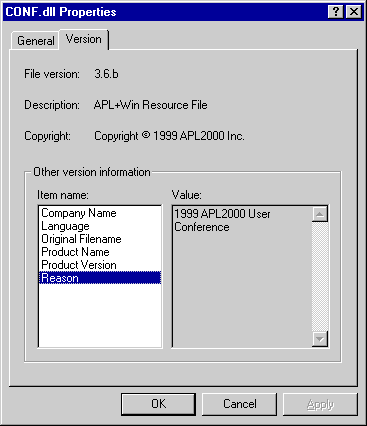
Task: Click the 1999 APL2000 User Conference value text
Action: click(x=222, y=220)
